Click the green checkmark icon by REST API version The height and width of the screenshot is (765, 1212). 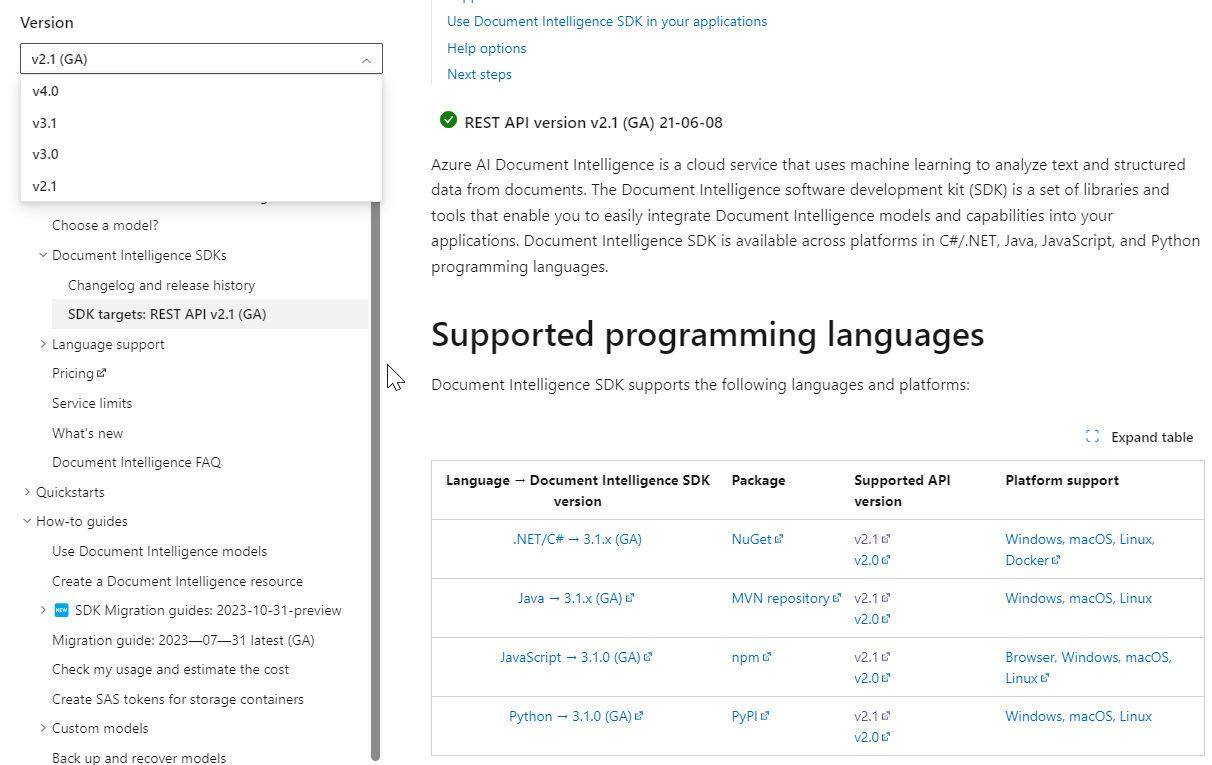(448, 120)
